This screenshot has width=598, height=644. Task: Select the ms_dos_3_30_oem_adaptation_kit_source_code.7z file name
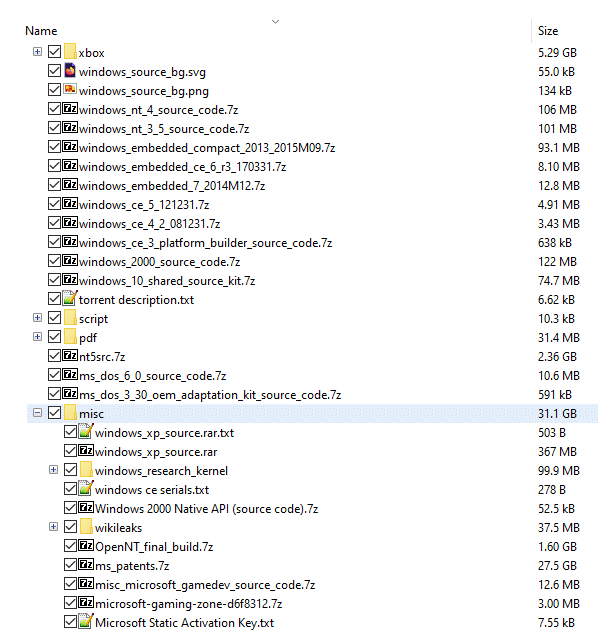coord(210,395)
